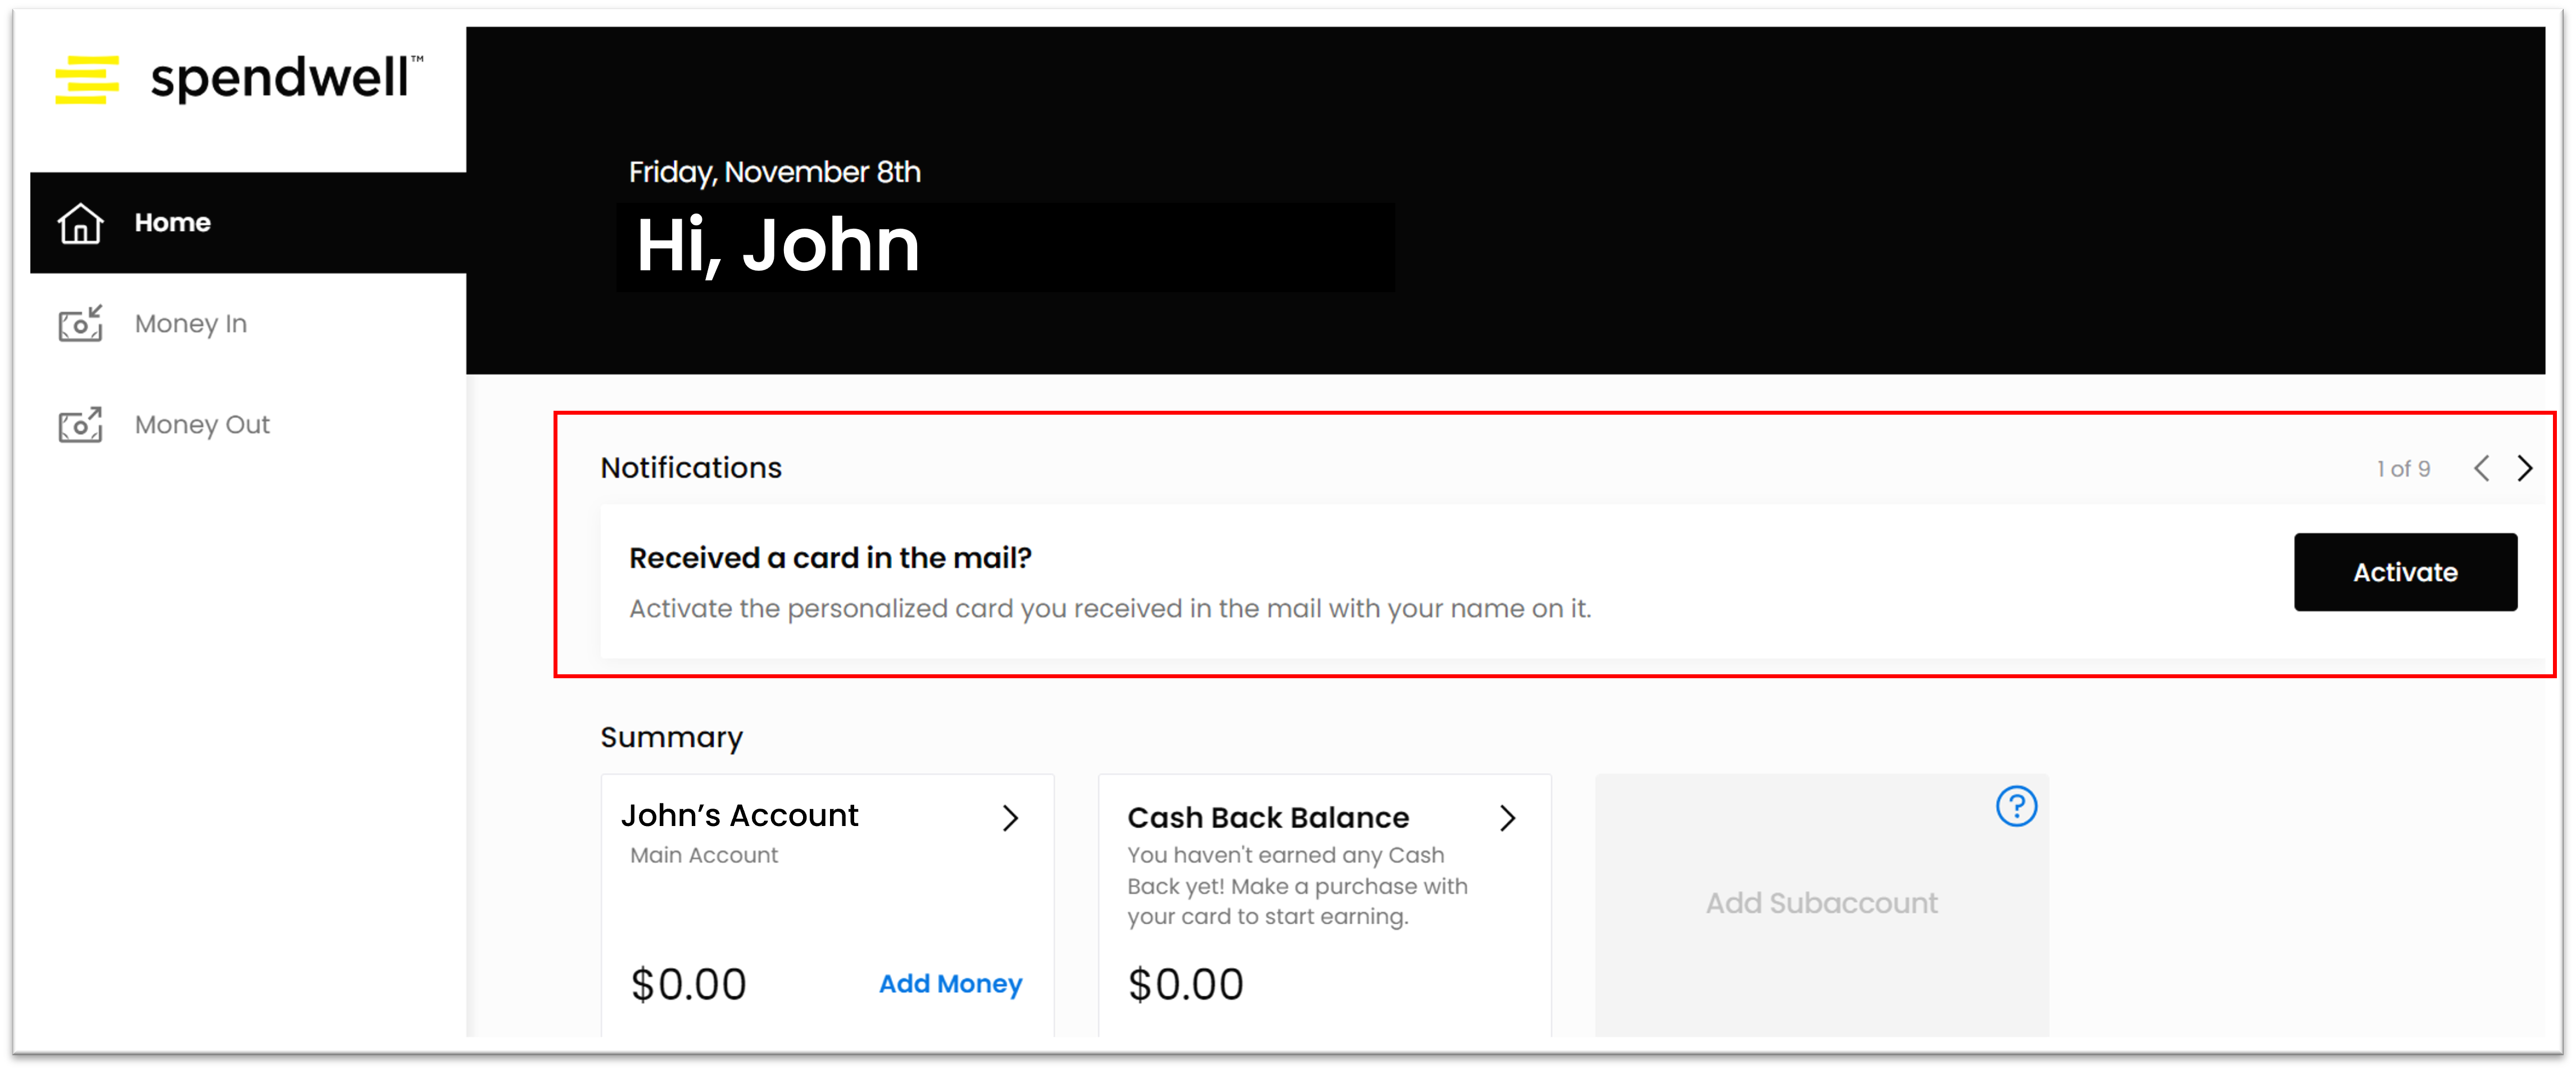Click the spendwell yellow stripes logo
The width and height of the screenshot is (2576, 1071).
[87, 80]
